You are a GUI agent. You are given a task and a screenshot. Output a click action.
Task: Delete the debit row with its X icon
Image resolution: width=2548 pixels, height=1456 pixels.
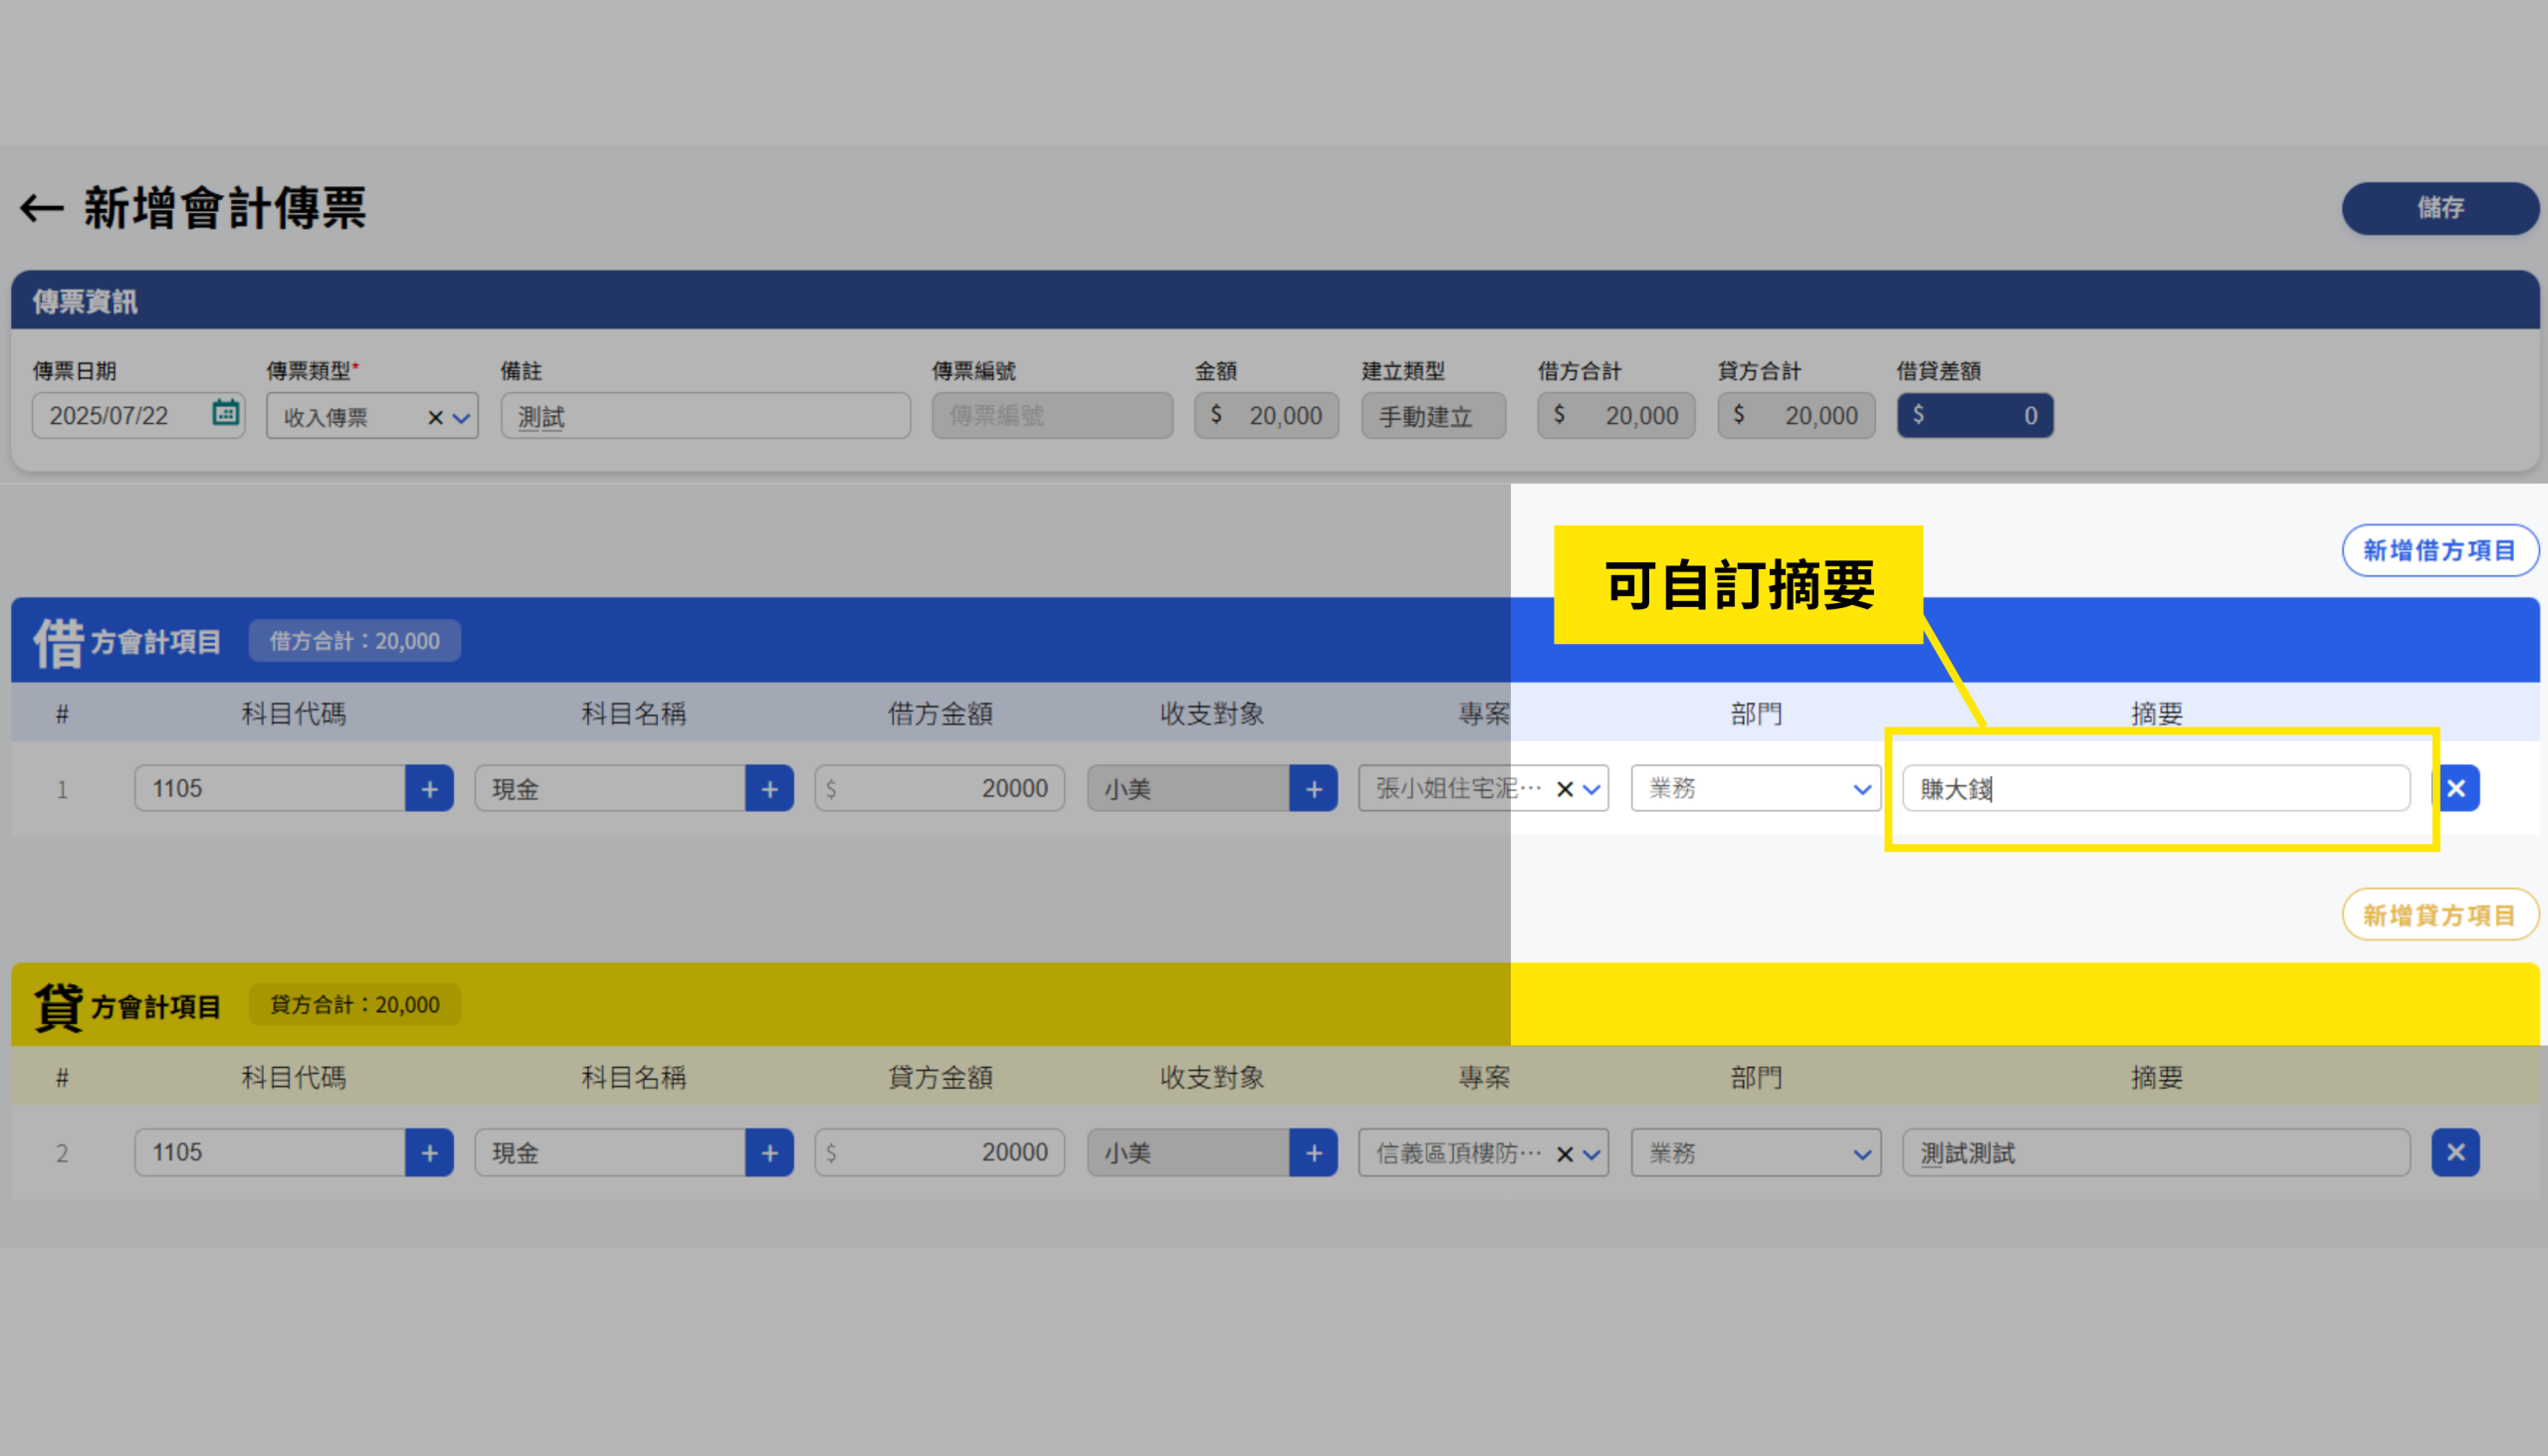2456,788
